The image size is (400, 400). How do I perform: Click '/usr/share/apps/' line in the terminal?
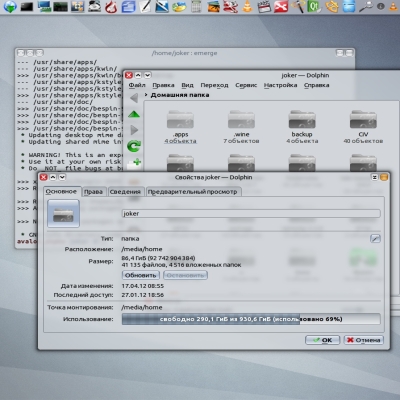57,62
